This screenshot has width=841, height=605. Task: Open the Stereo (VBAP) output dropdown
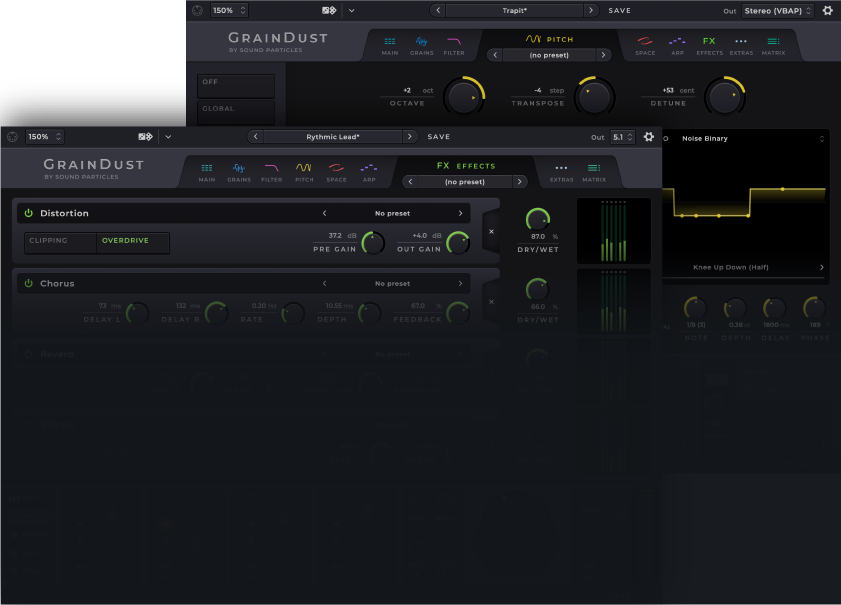point(779,11)
